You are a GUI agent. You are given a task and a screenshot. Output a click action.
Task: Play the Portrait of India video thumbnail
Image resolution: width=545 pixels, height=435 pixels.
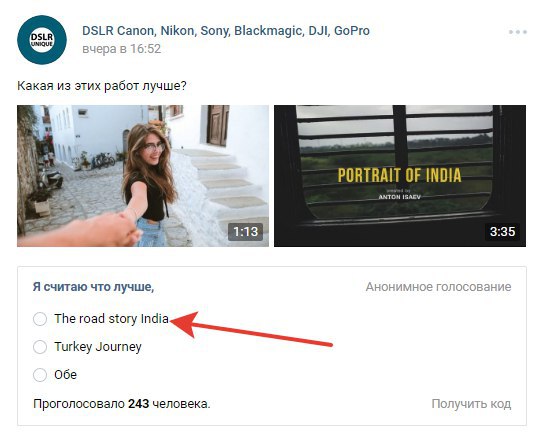[x=400, y=176]
